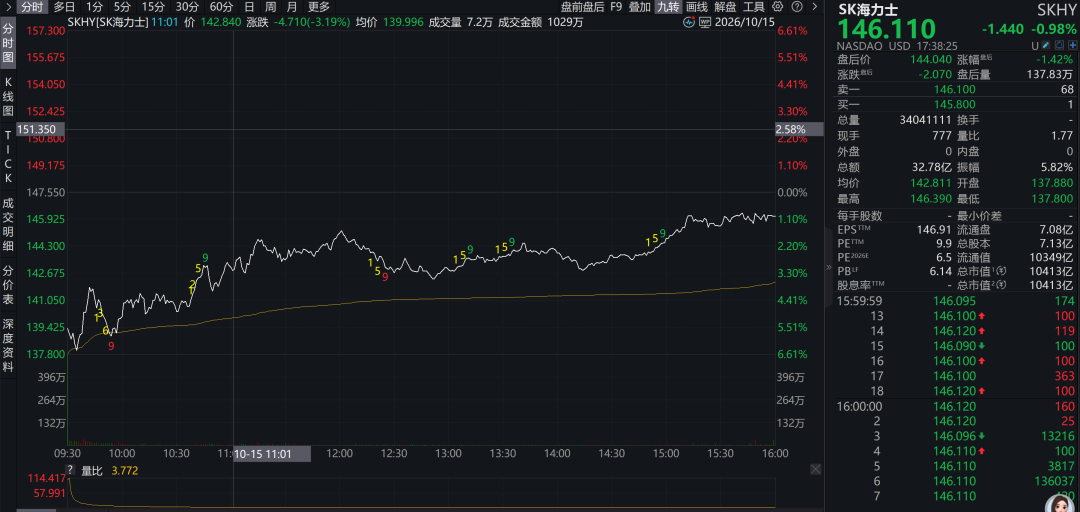Image resolution: width=1080 pixels, height=512 pixels.
Task: Click the pencil edit icon under price
Action: [1048, 45]
